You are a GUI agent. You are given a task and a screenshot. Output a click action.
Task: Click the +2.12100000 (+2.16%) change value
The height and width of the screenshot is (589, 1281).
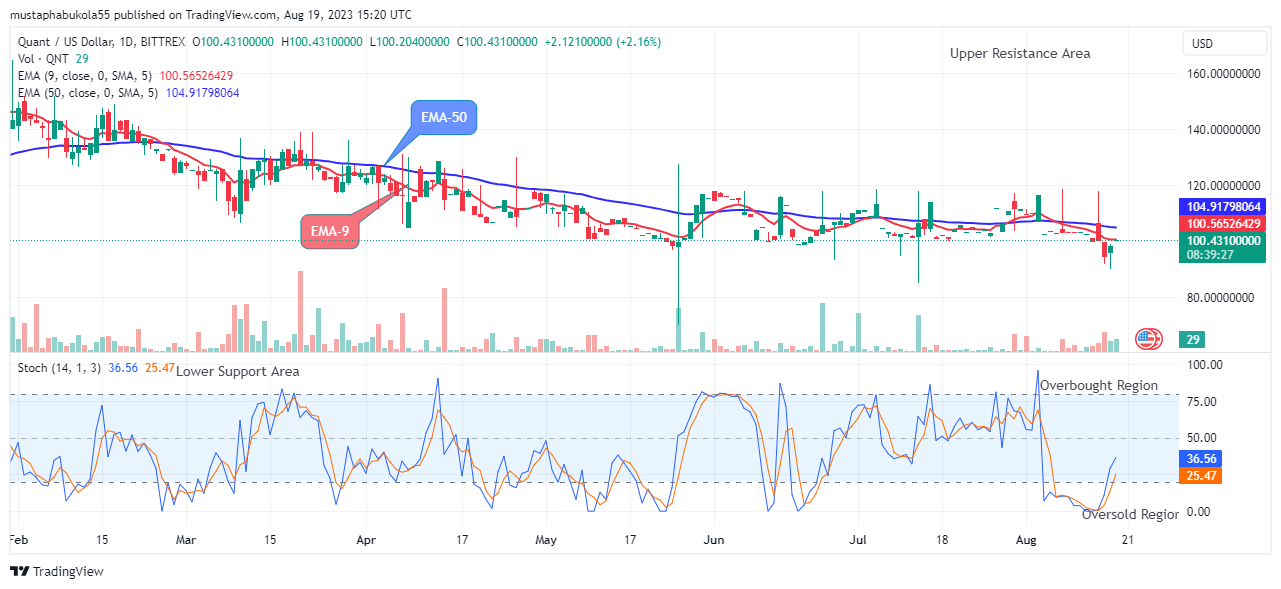coord(603,42)
